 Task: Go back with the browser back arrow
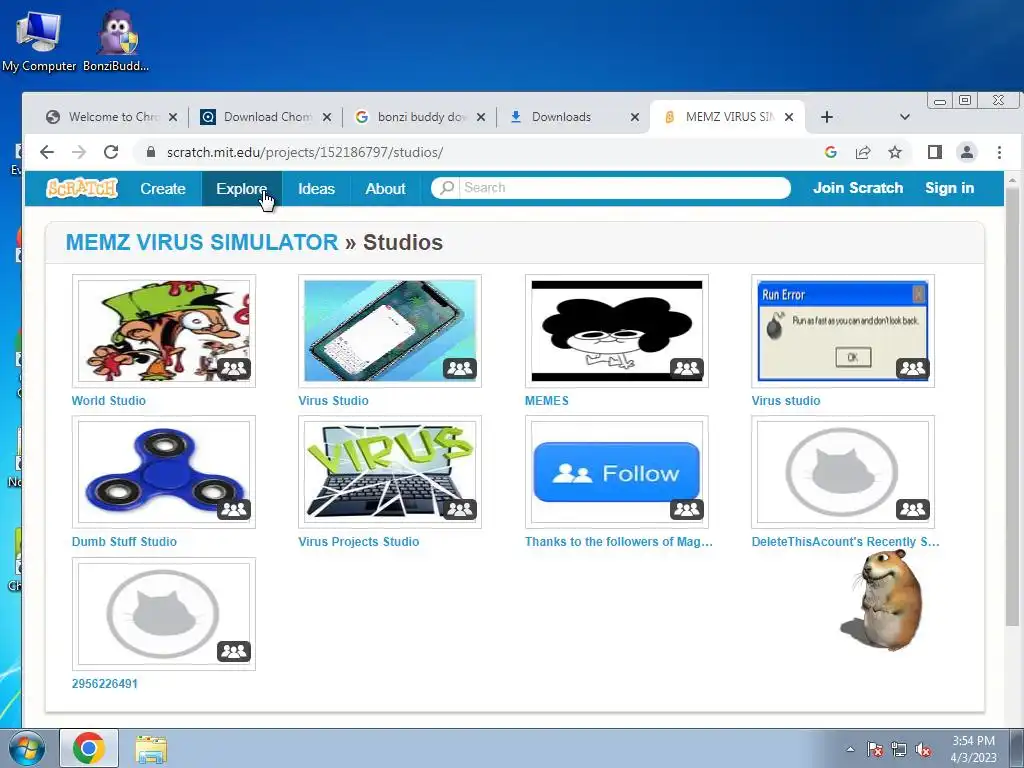pyautogui.click(x=47, y=152)
